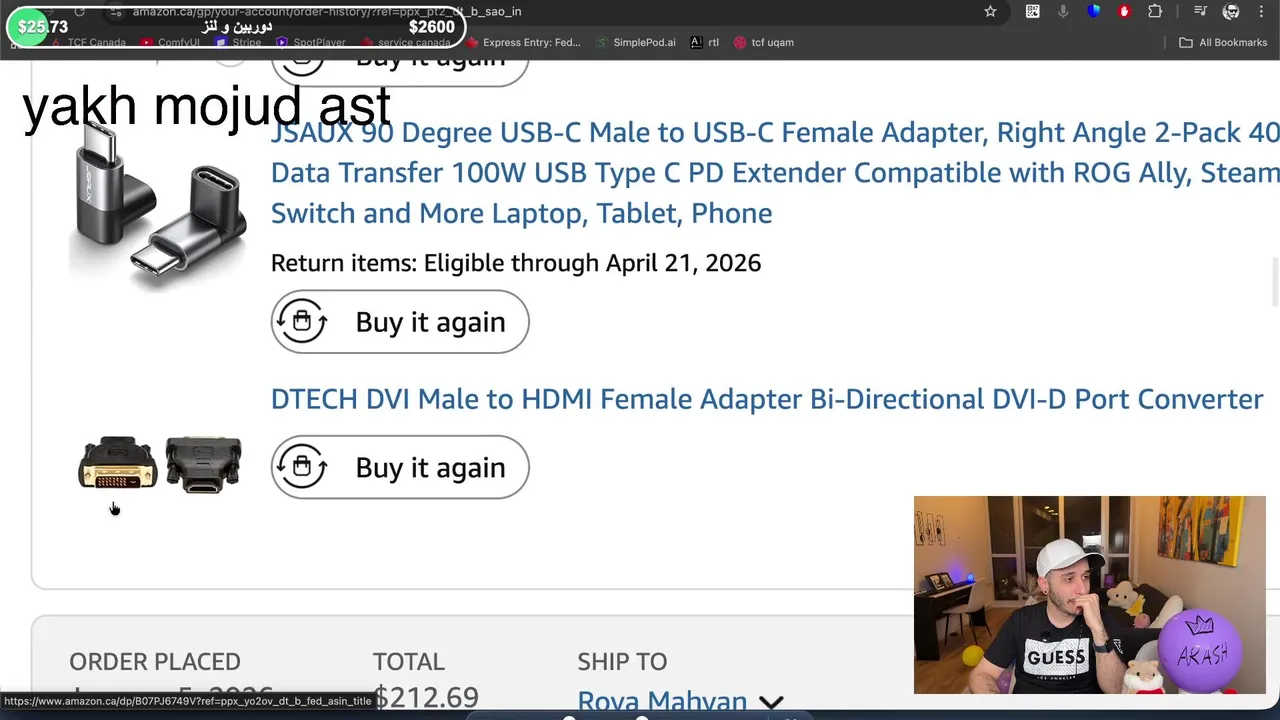
Task: Open the DTECH DVI adapter product thumbnail
Action: [x=160, y=465]
